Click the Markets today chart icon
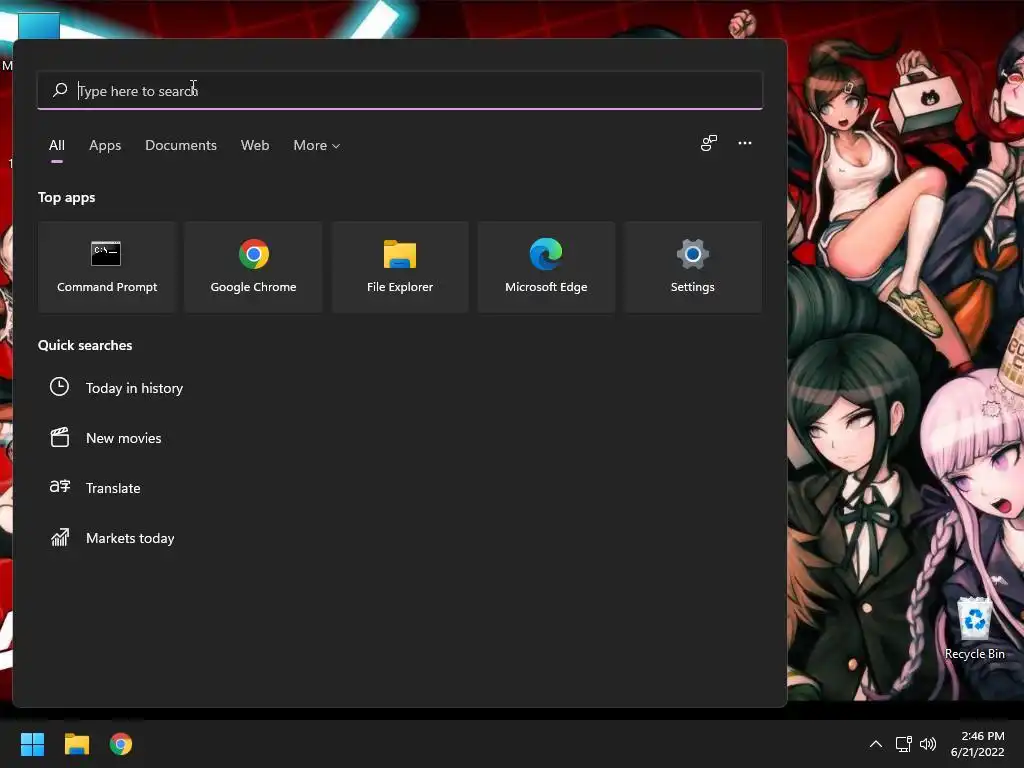Viewport: 1024px width, 768px height. click(x=59, y=537)
